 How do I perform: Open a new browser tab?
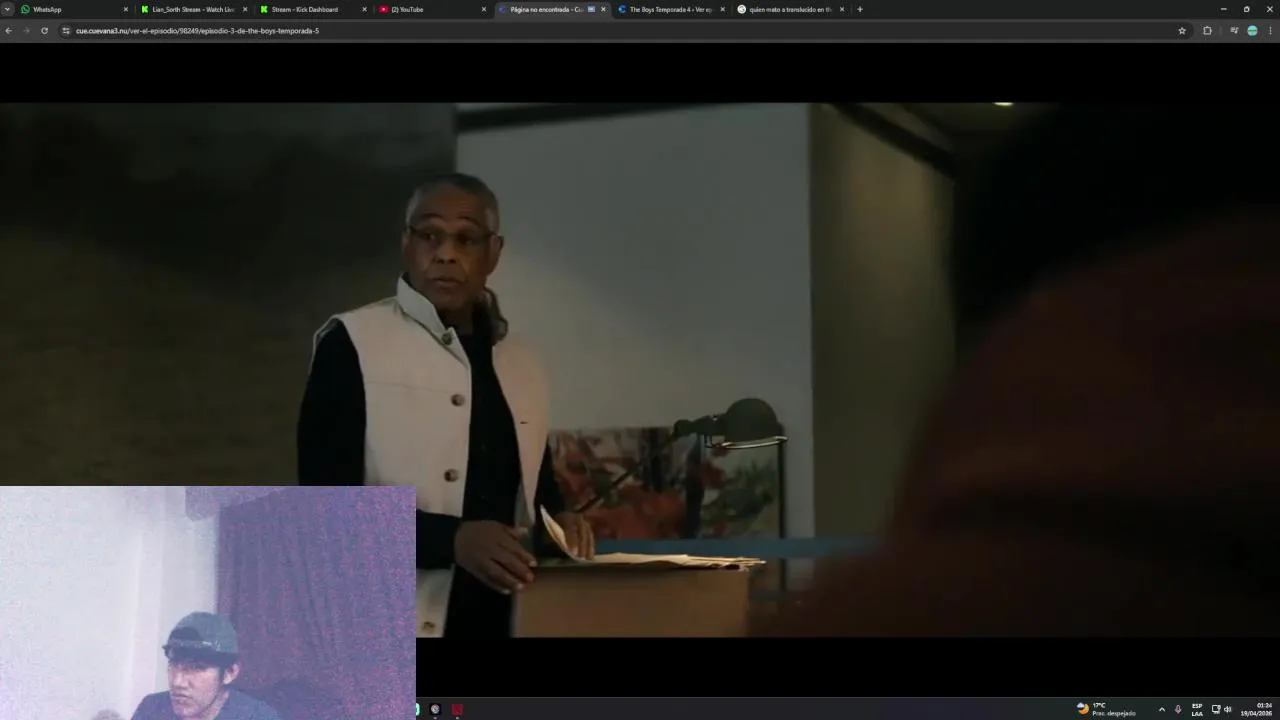(x=860, y=9)
